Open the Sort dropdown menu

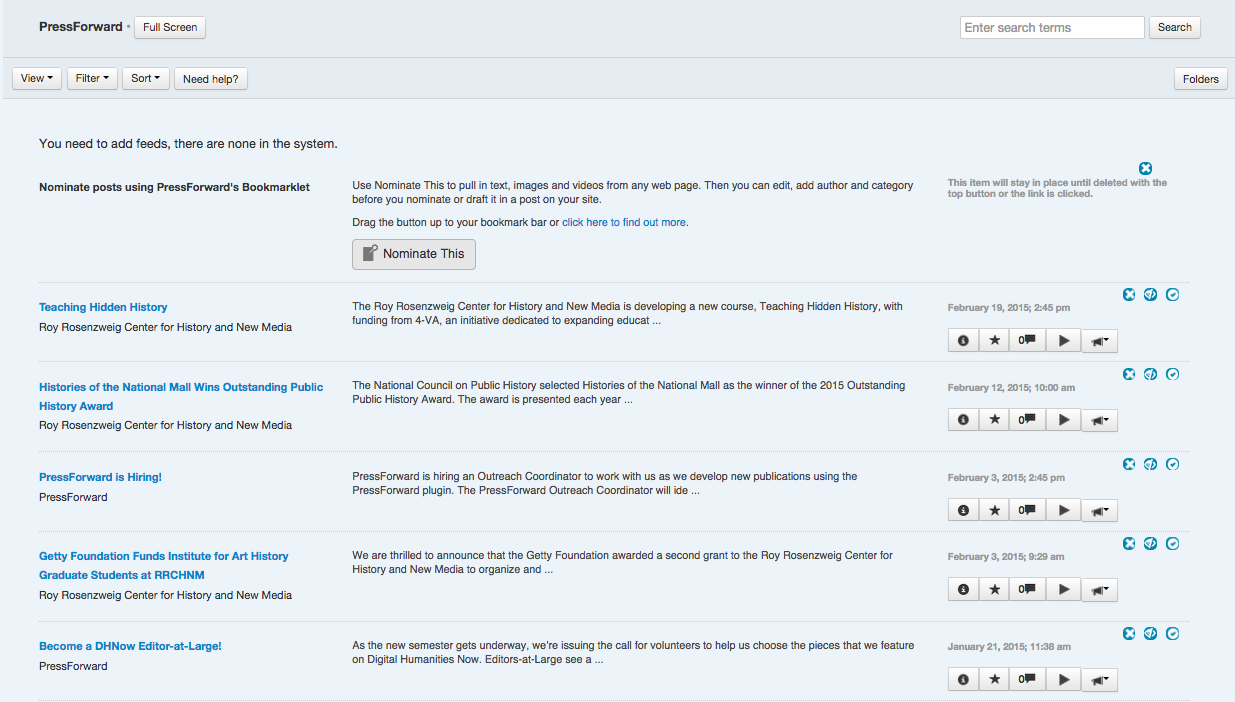[x=146, y=78]
